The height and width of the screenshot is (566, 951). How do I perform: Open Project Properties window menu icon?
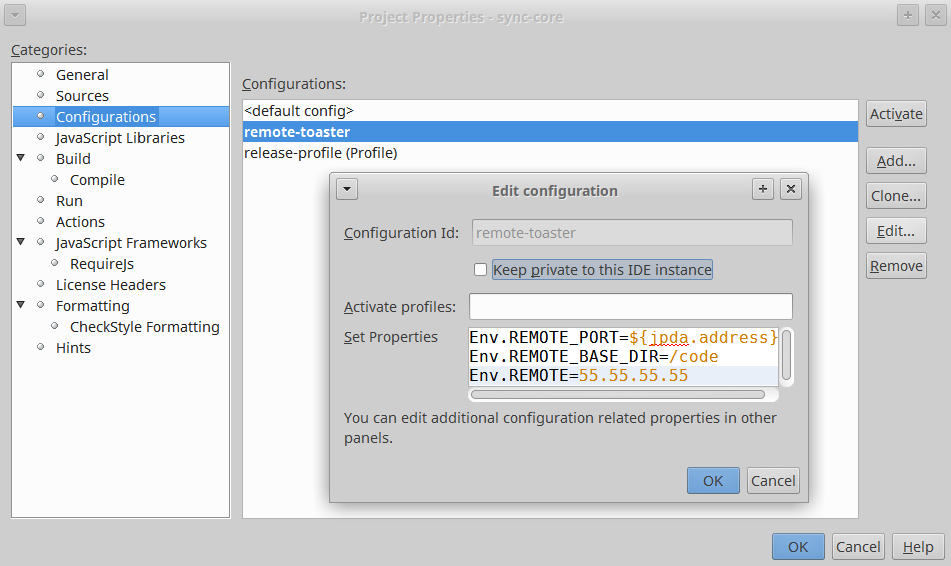(15, 16)
